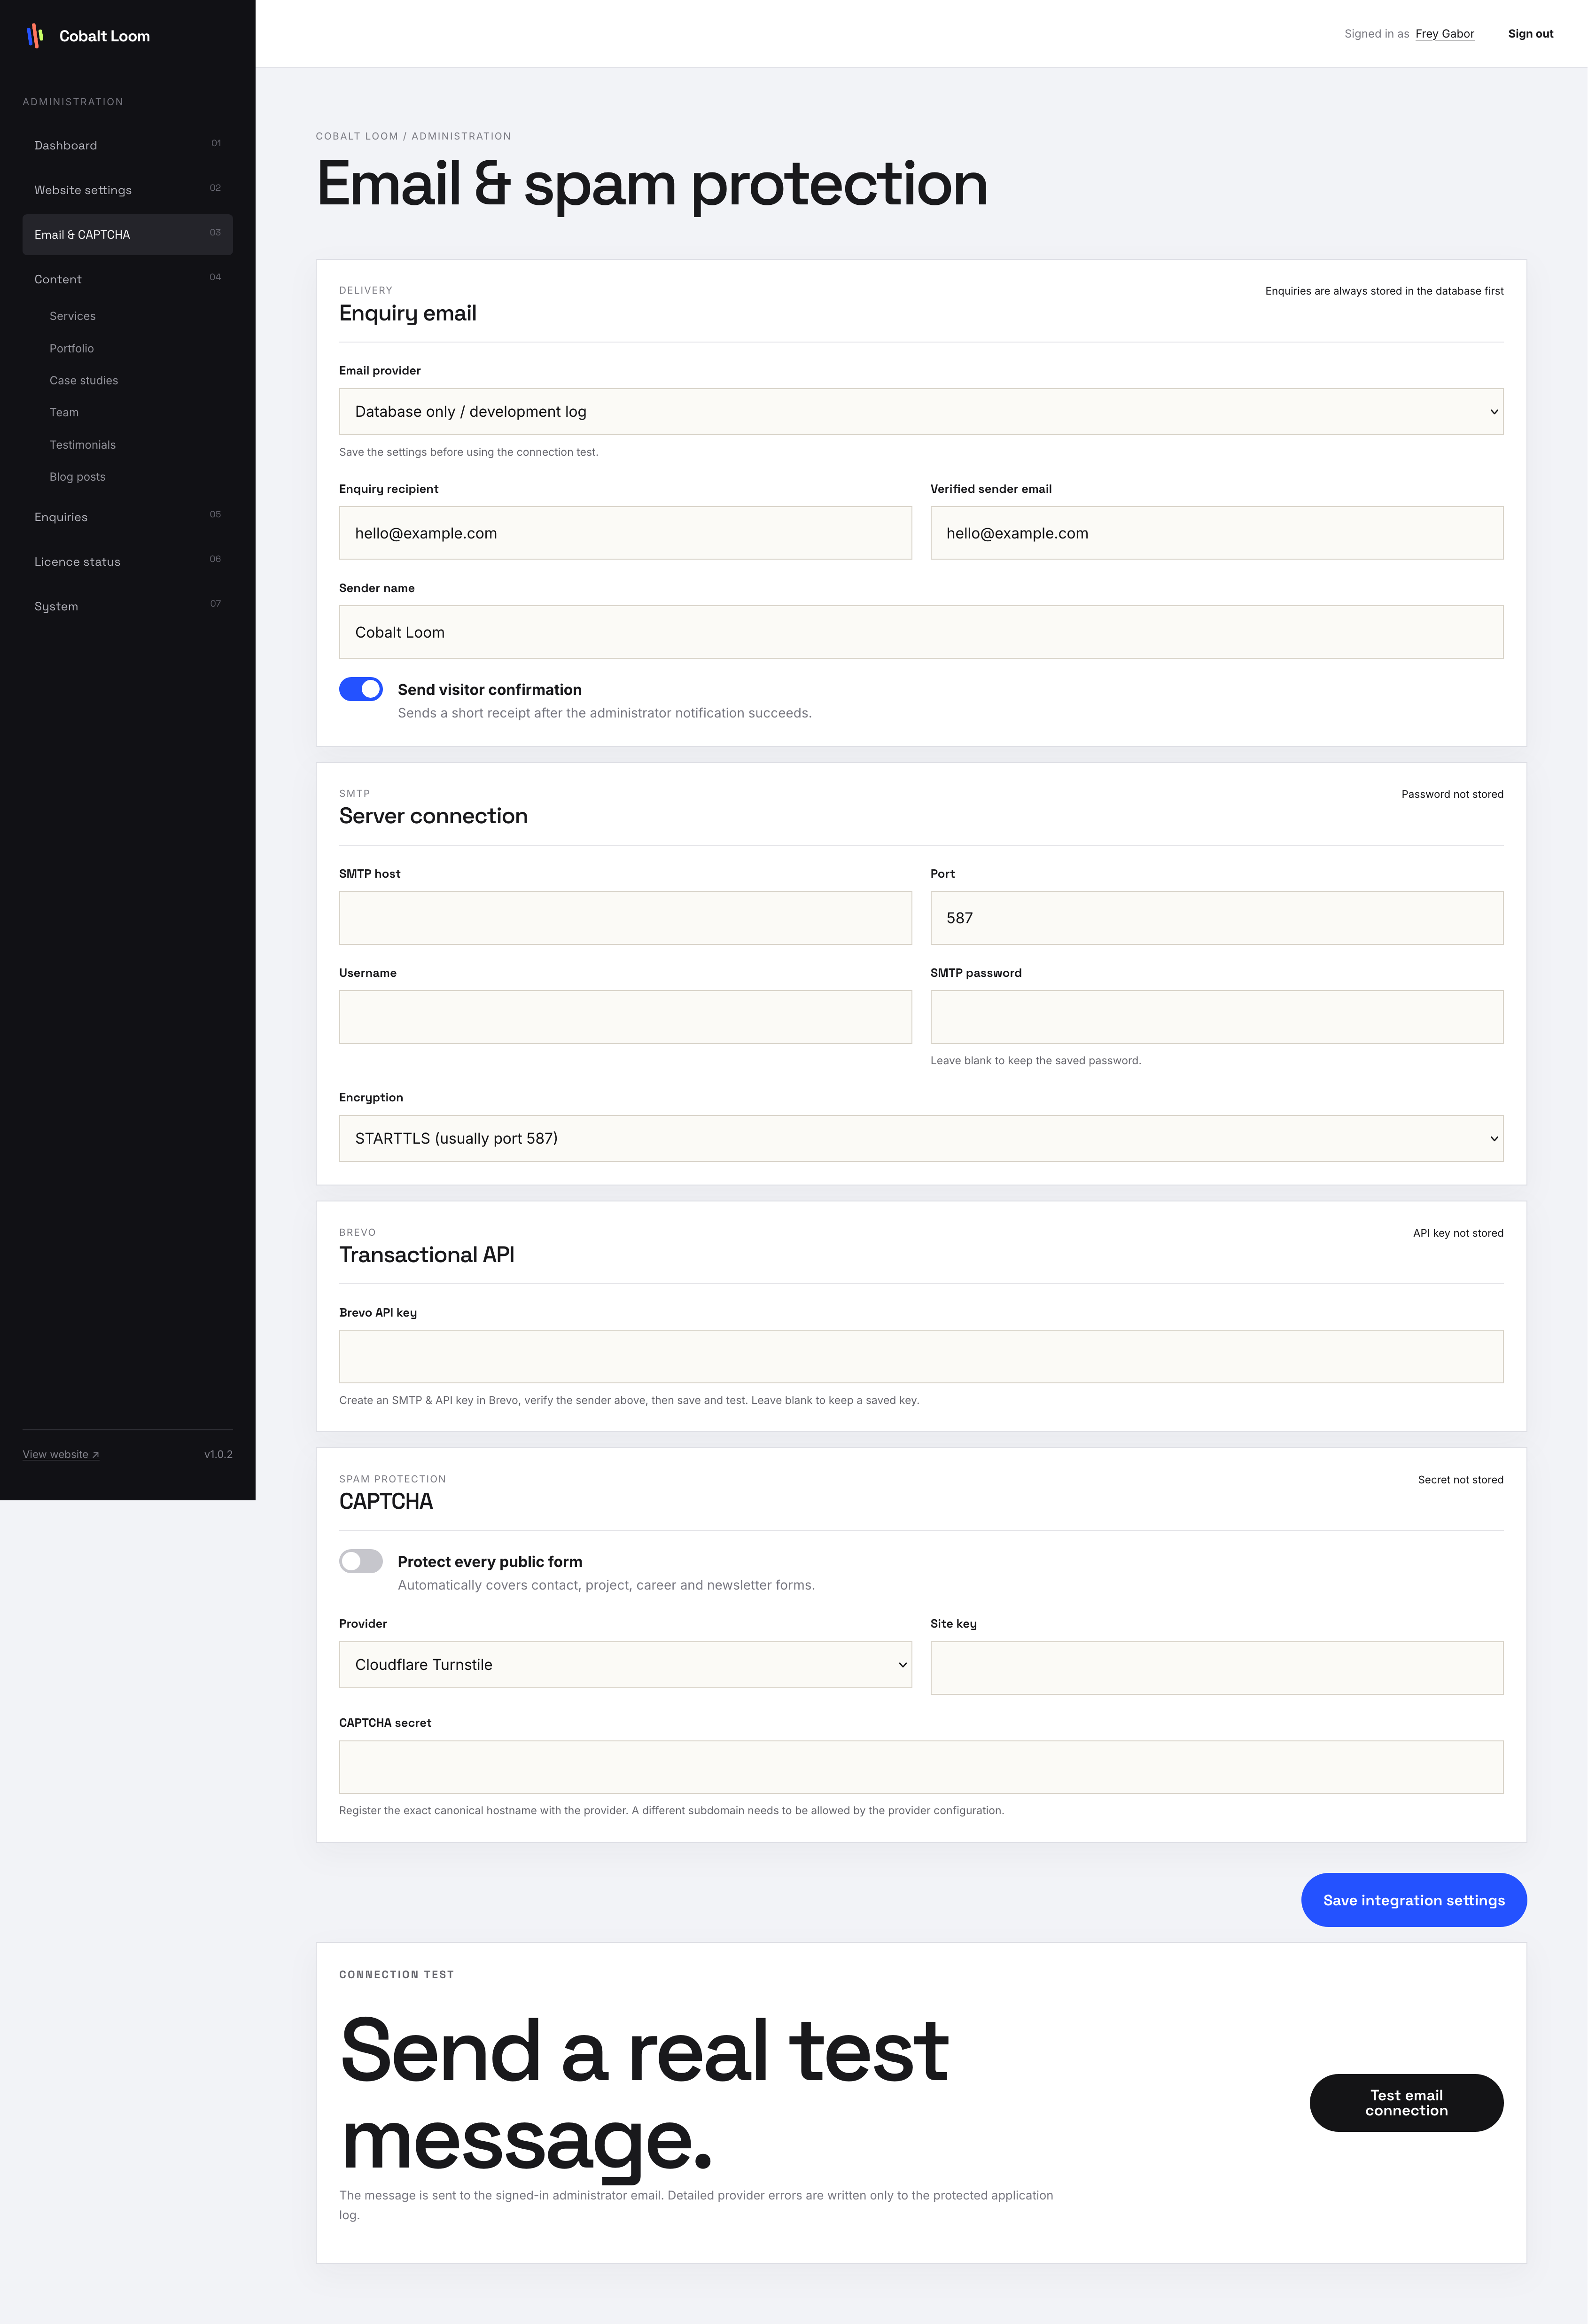Focus the Sender name field

(921, 632)
